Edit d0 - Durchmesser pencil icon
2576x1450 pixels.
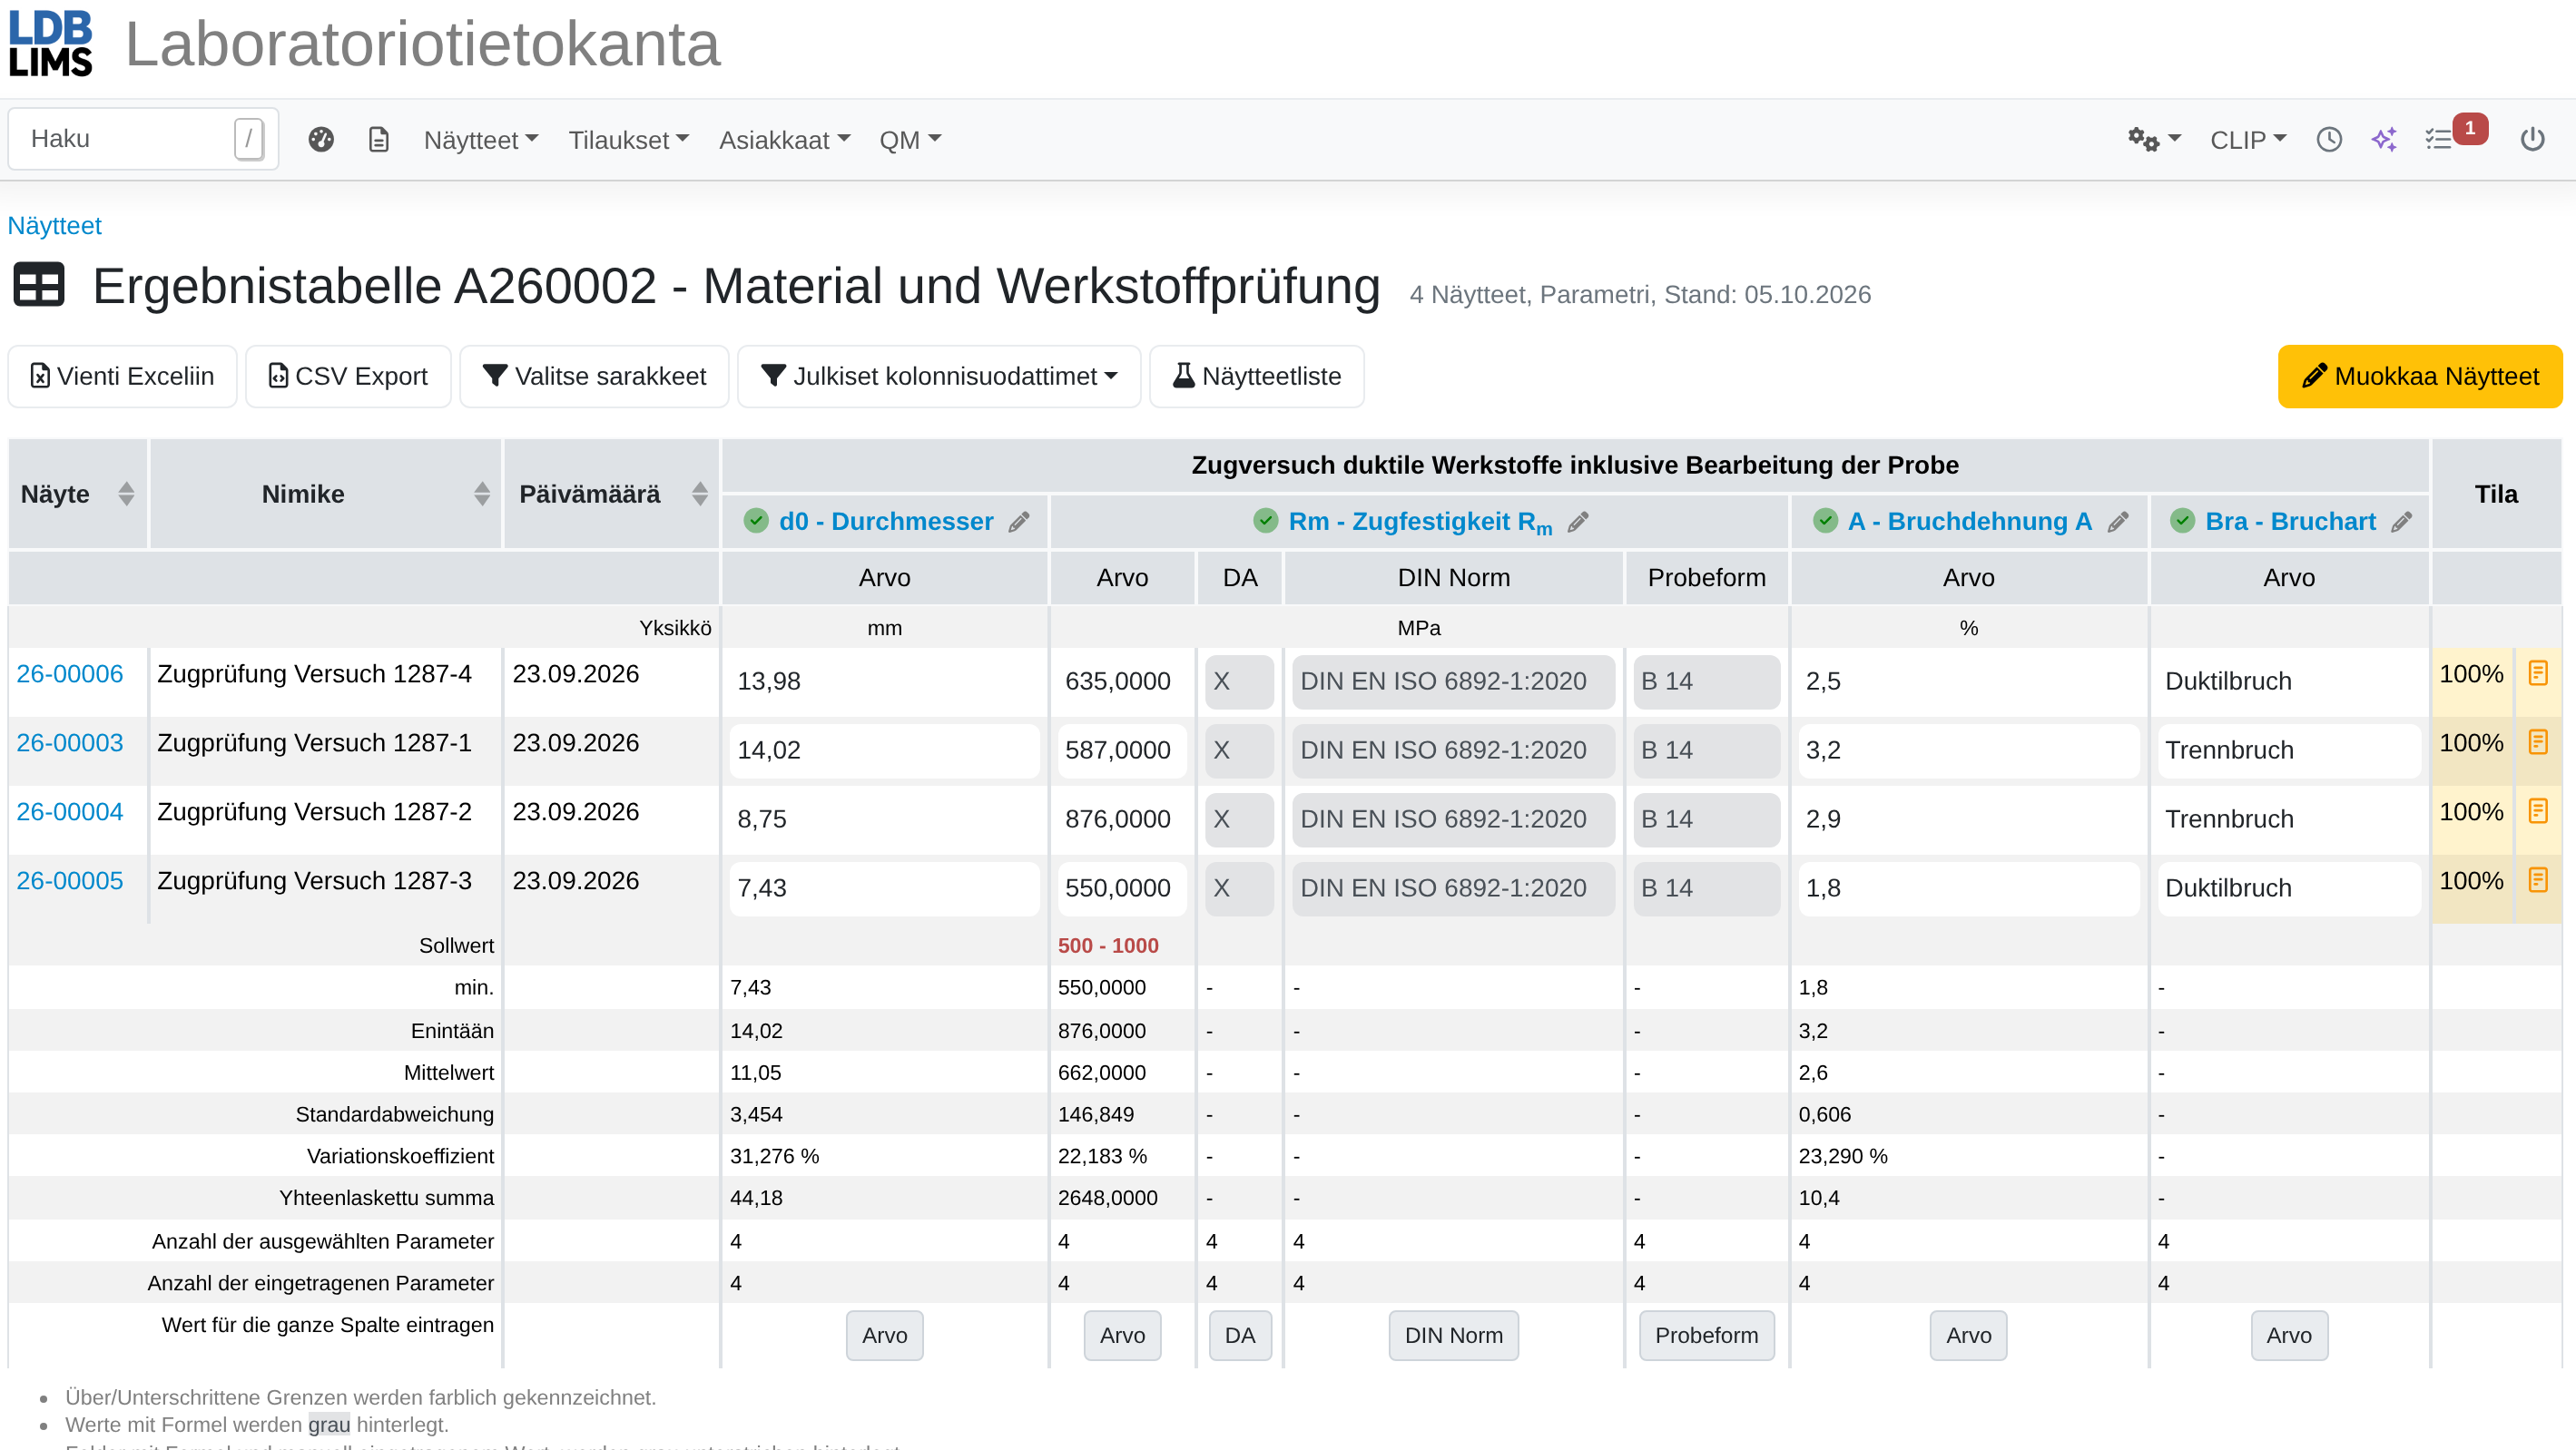[x=1019, y=522]
